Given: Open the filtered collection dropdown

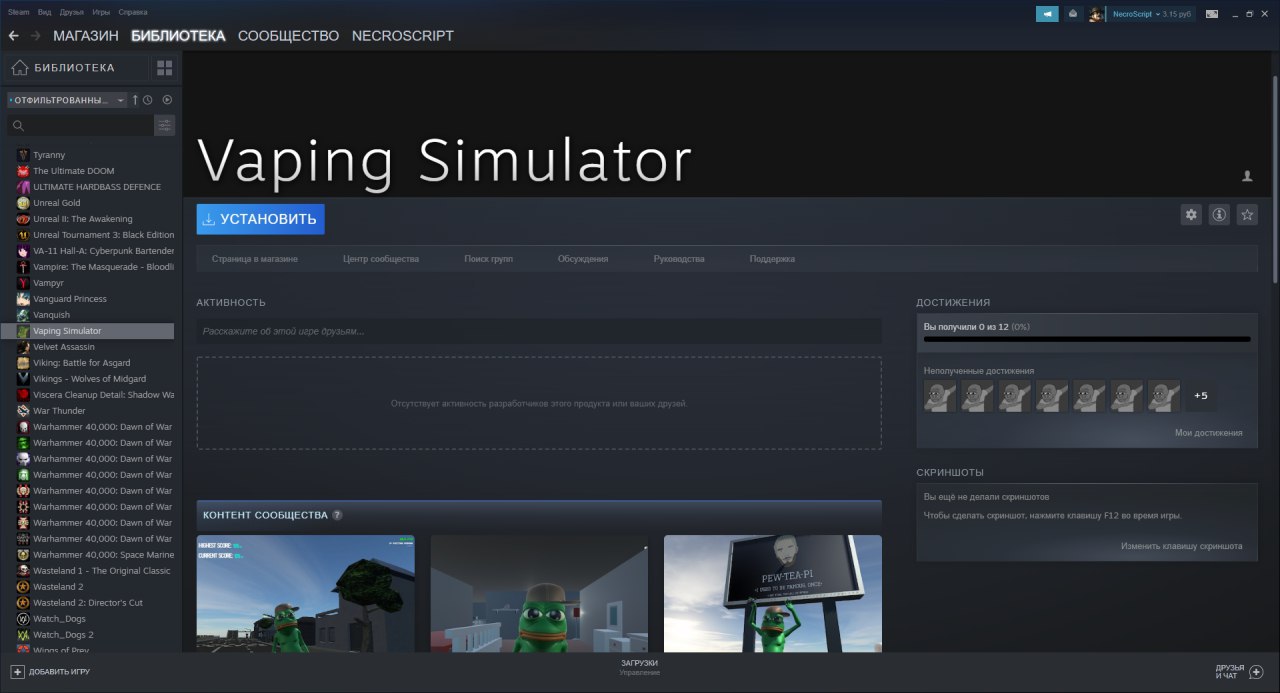Looking at the screenshot, I should pos(67,100).
